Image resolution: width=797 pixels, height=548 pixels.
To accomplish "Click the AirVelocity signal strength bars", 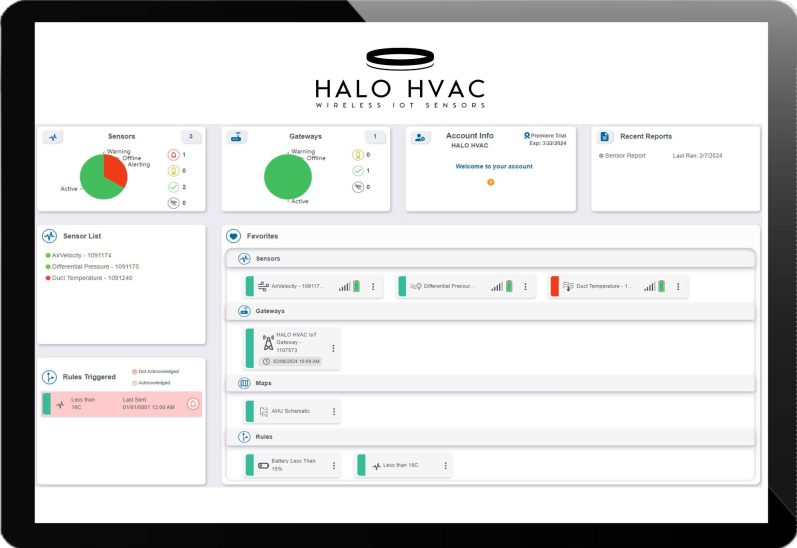I will pos(345,287).
